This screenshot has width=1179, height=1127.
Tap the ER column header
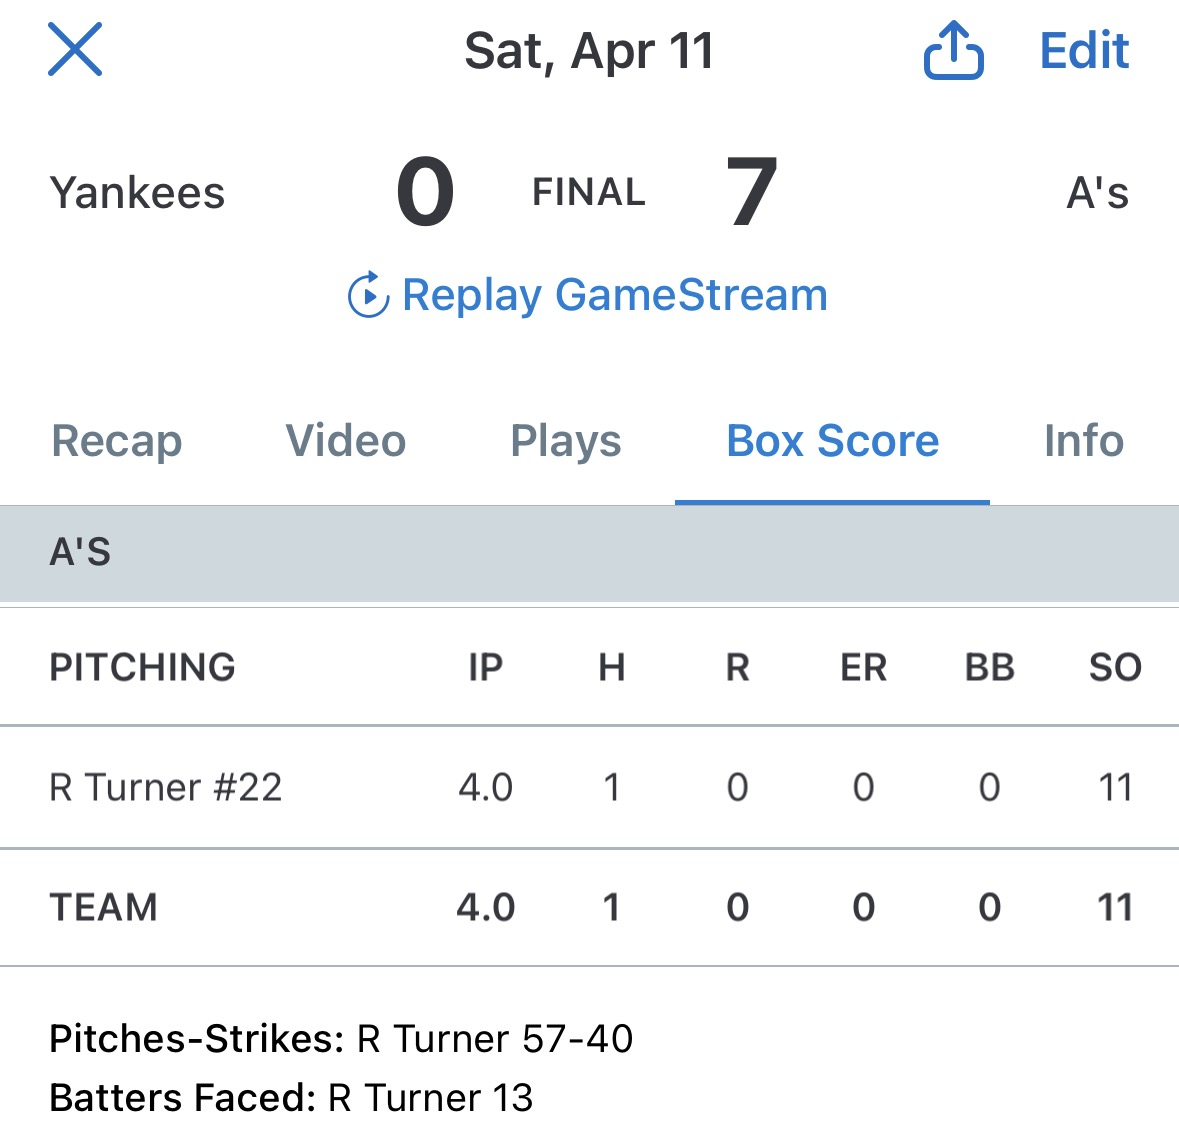tap(863, 668)
